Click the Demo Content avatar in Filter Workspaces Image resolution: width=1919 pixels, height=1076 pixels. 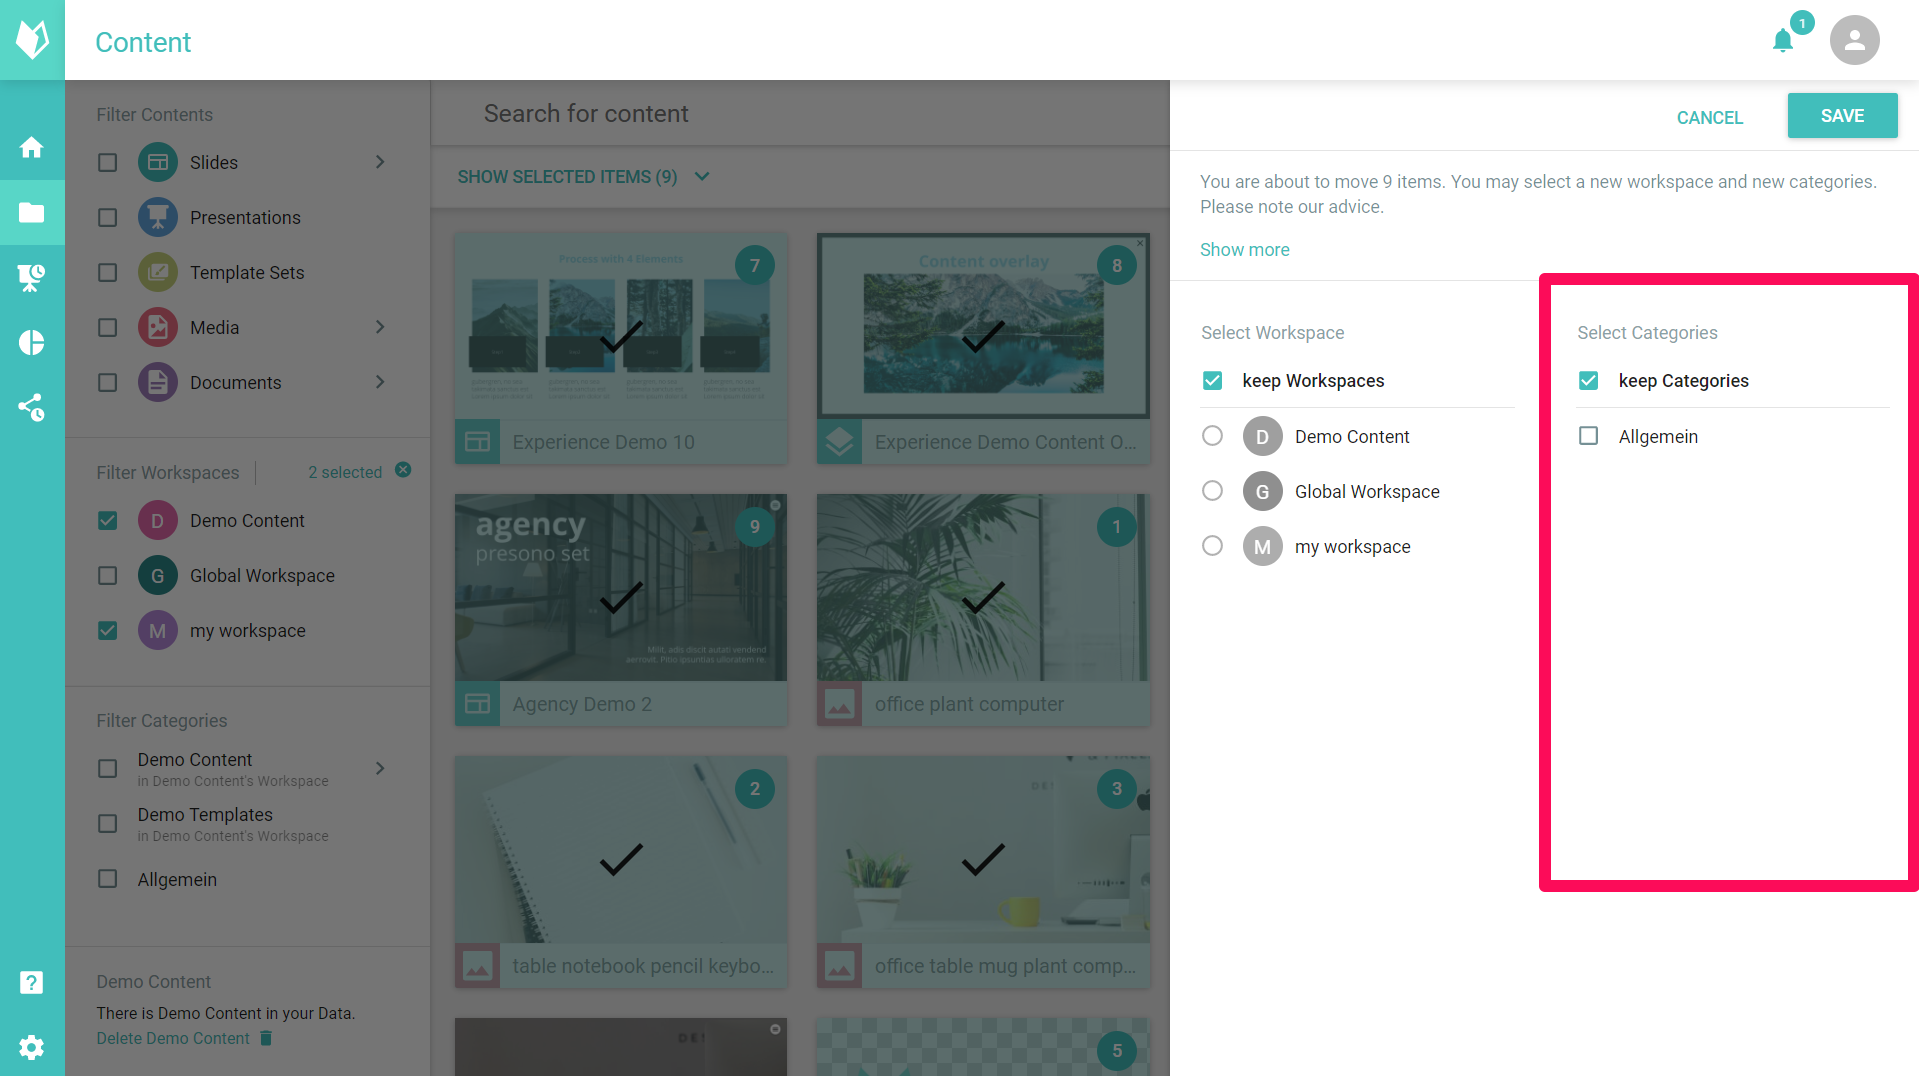tap(158, 520)
